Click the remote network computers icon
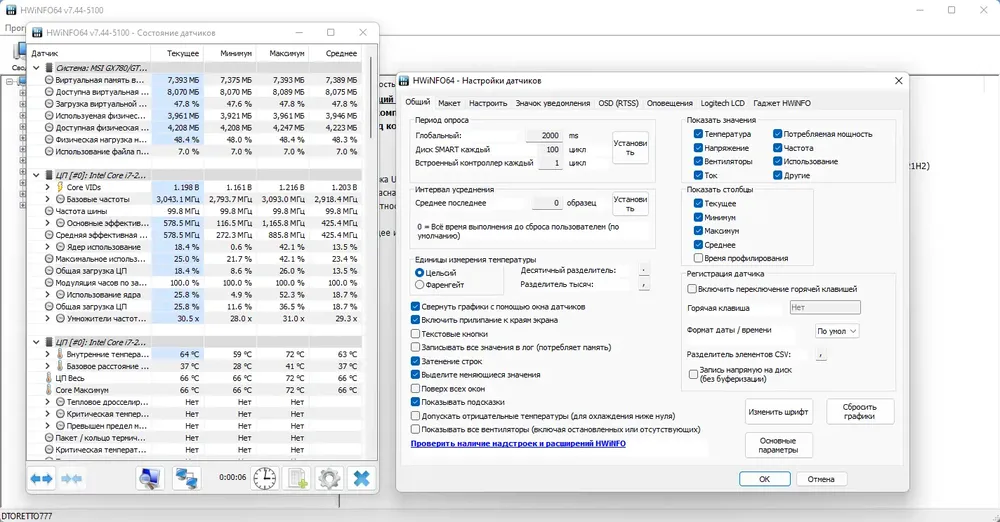1000x522 pixels. pos(186,479)
